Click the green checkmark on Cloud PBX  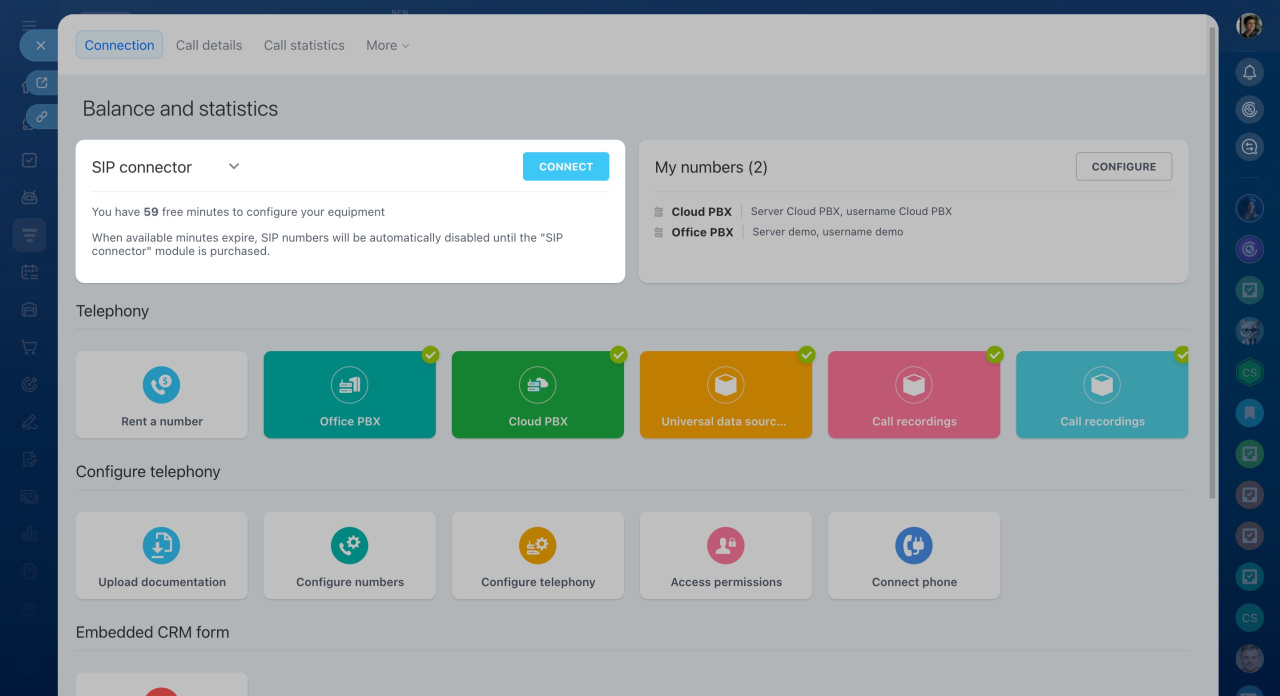[x=618, y=354]
